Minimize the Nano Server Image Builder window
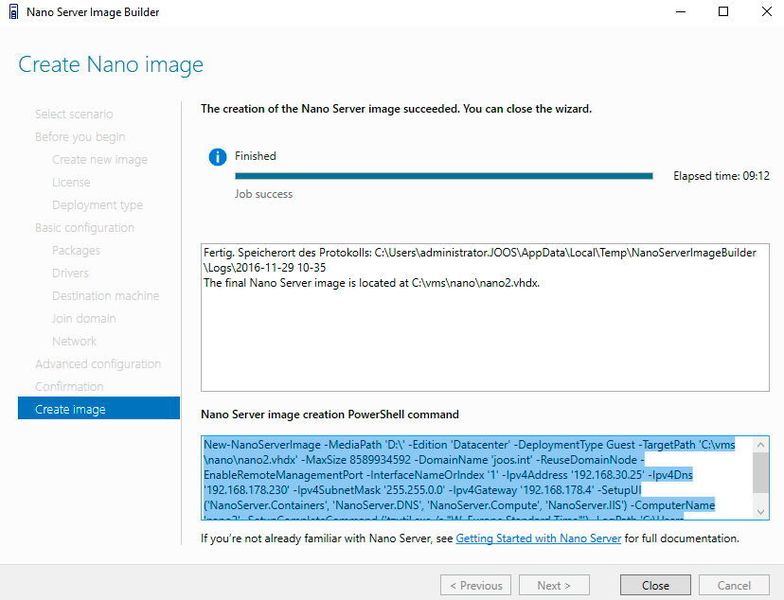 coord(680,12)
